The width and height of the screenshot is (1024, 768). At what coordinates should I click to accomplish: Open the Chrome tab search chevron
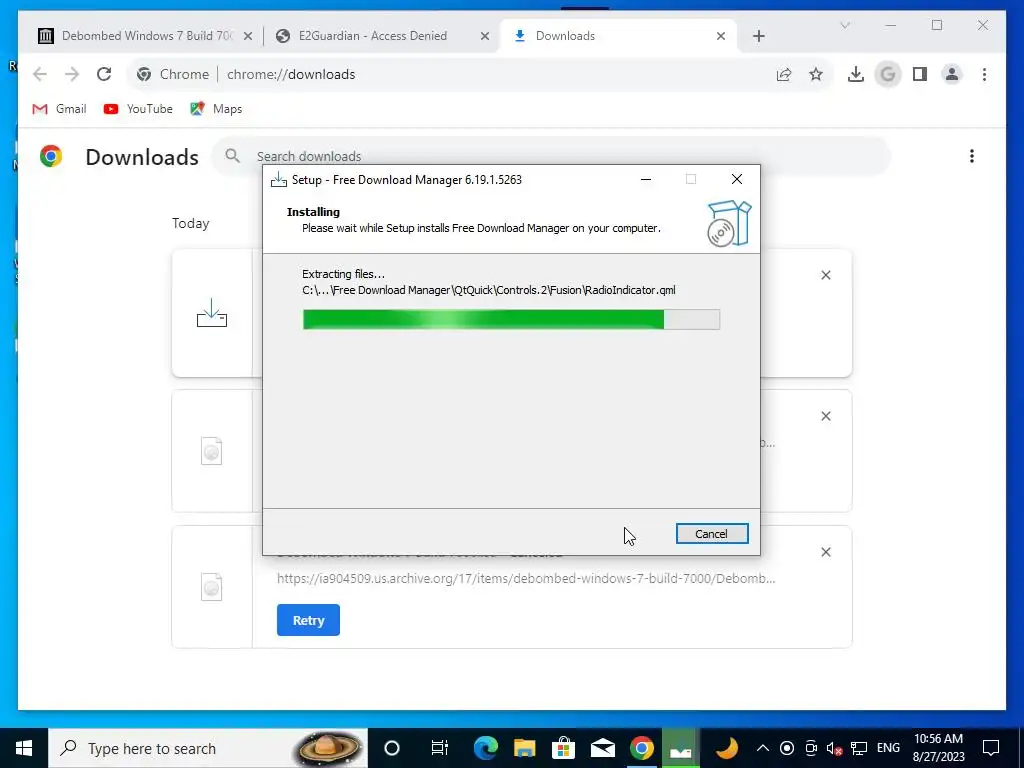(844, 25)
